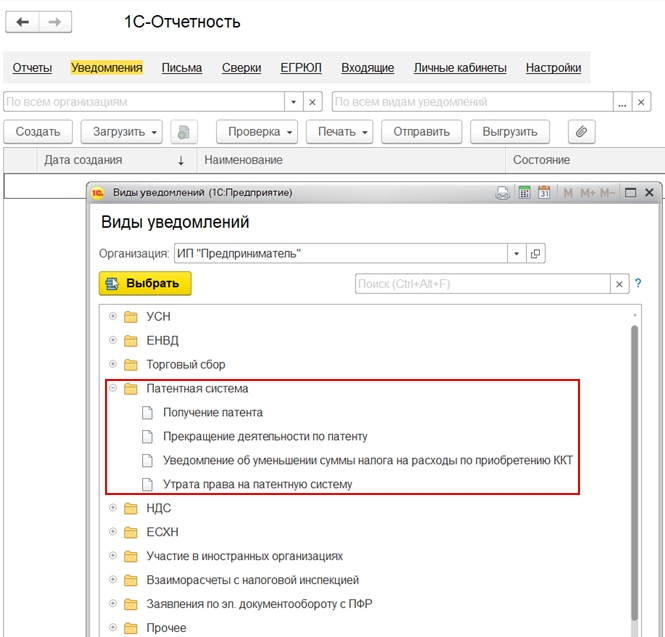The image size is (665, 637).
Task: Click the paperclip attachment button
Action: [581, 132]
